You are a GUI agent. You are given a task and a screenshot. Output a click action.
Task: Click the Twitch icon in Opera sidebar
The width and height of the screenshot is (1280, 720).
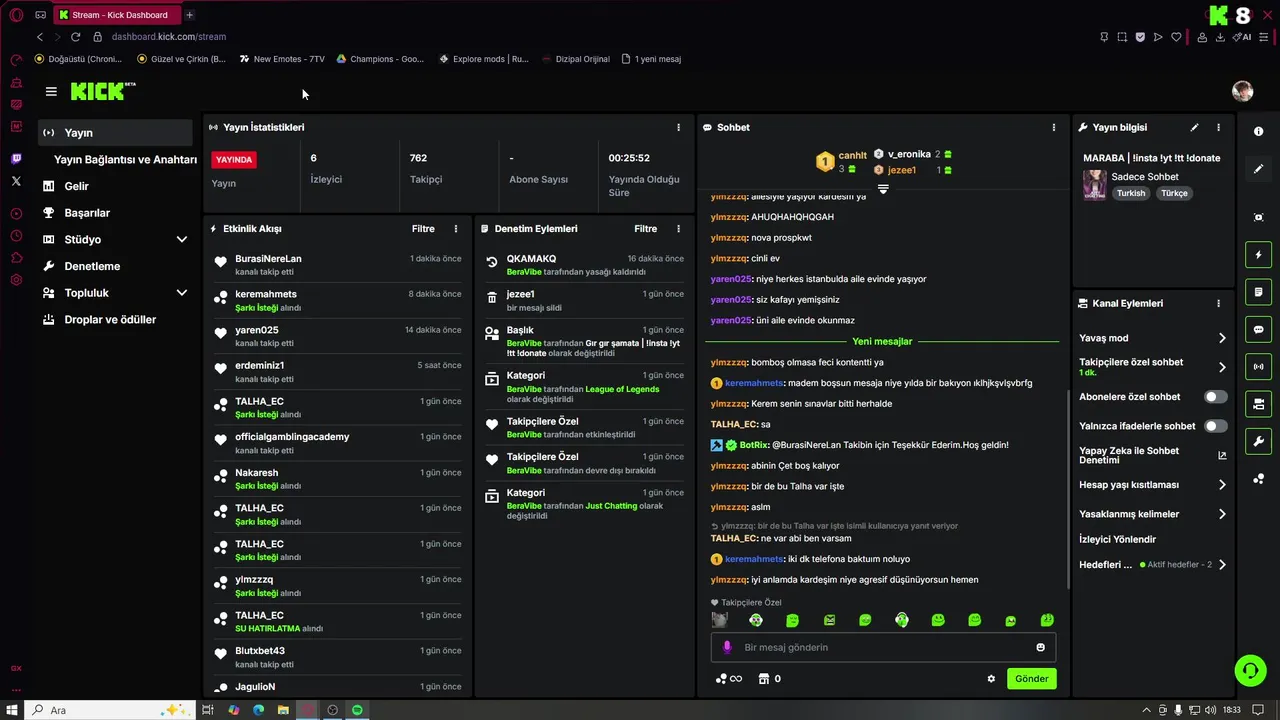(x=16, y=159)
